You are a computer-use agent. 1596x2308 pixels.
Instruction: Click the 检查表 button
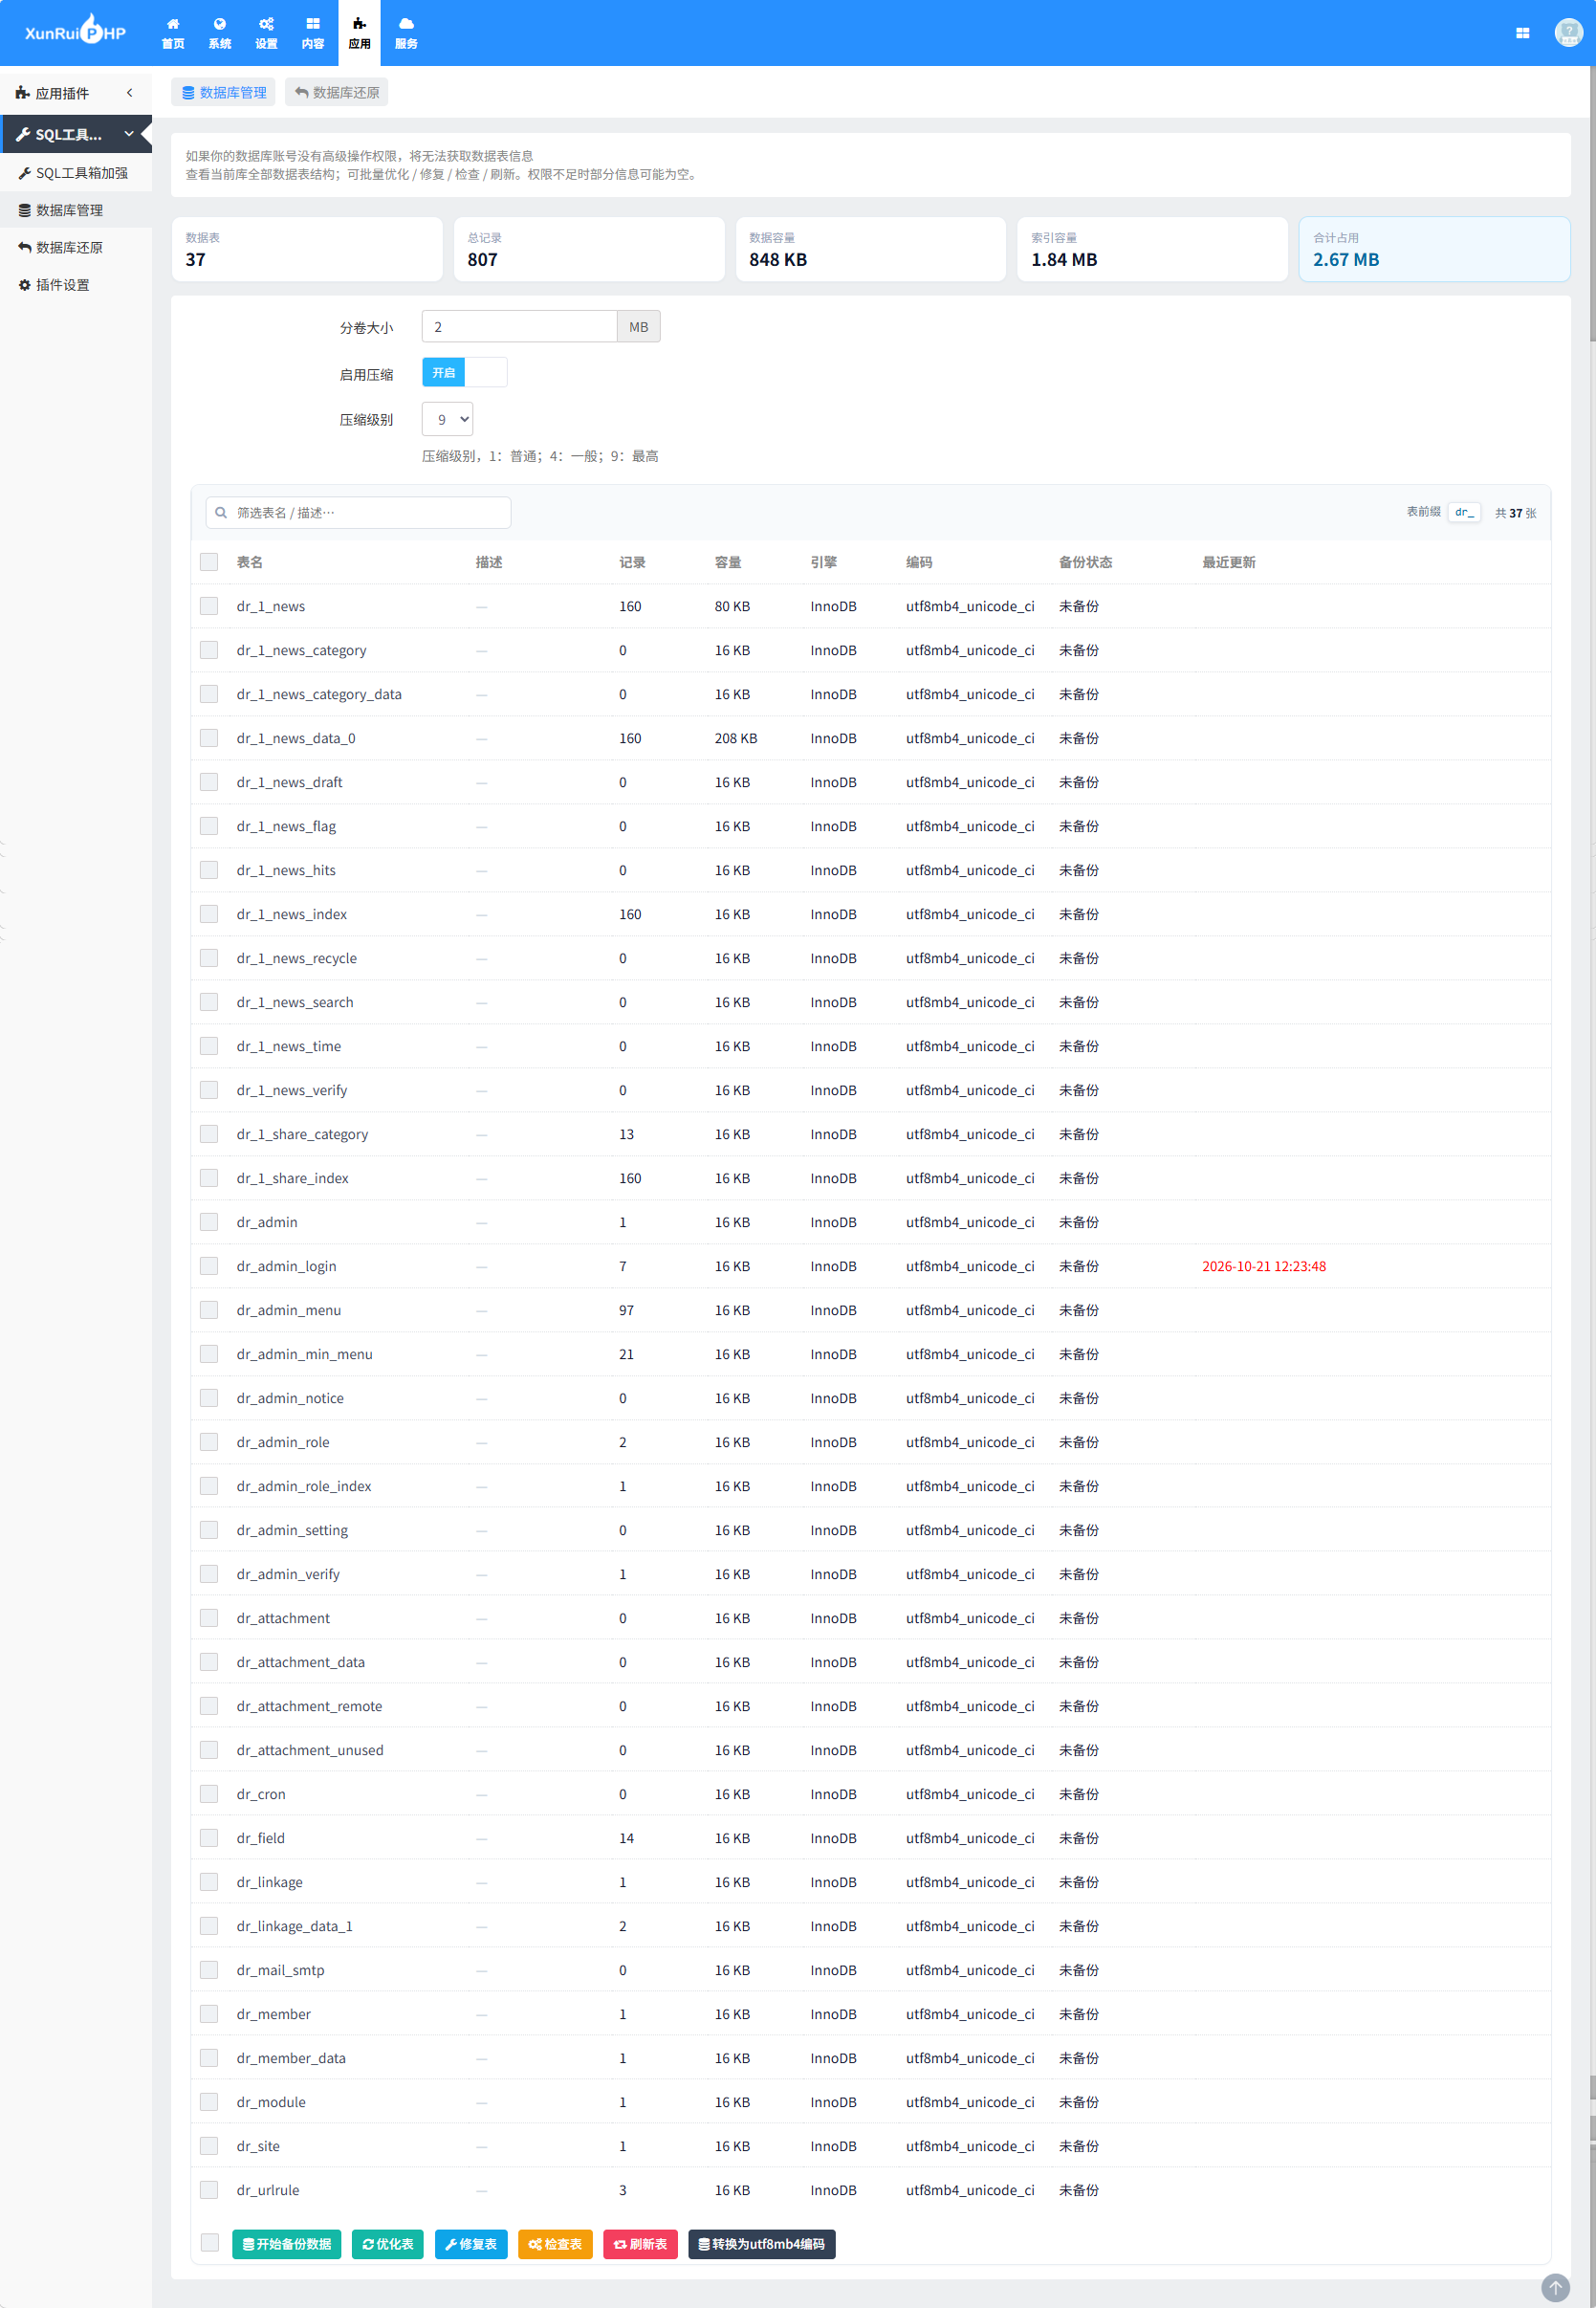(x=555, y=2244)
